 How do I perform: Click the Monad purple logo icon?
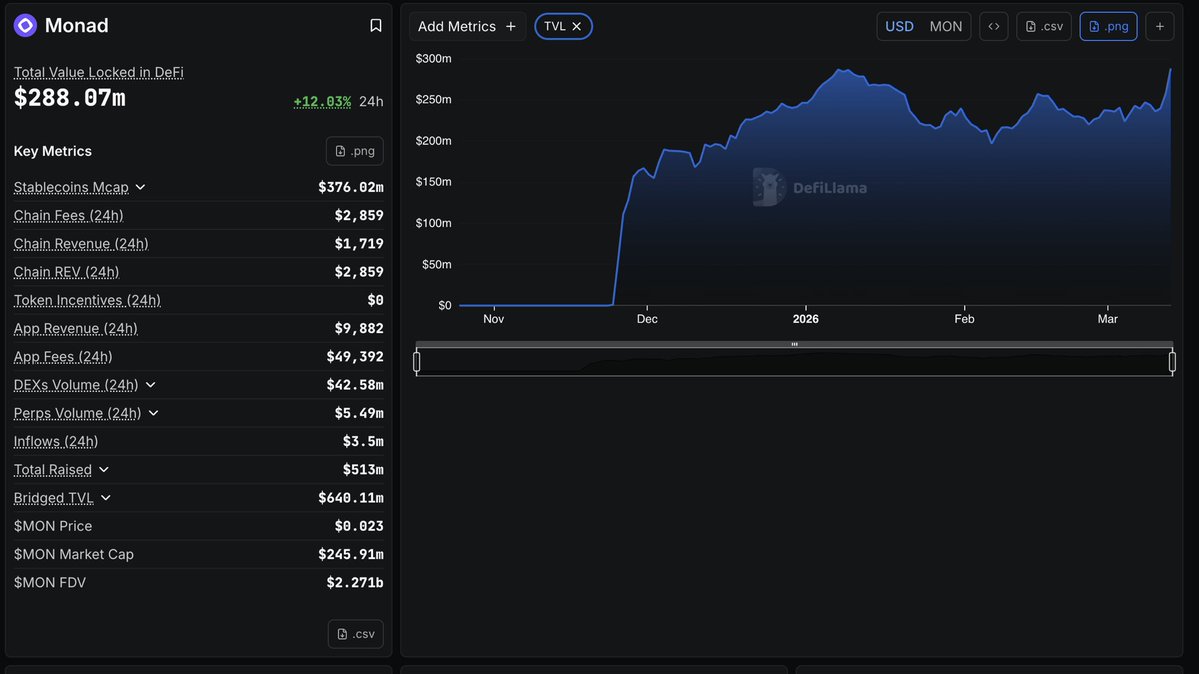(25, 25)
